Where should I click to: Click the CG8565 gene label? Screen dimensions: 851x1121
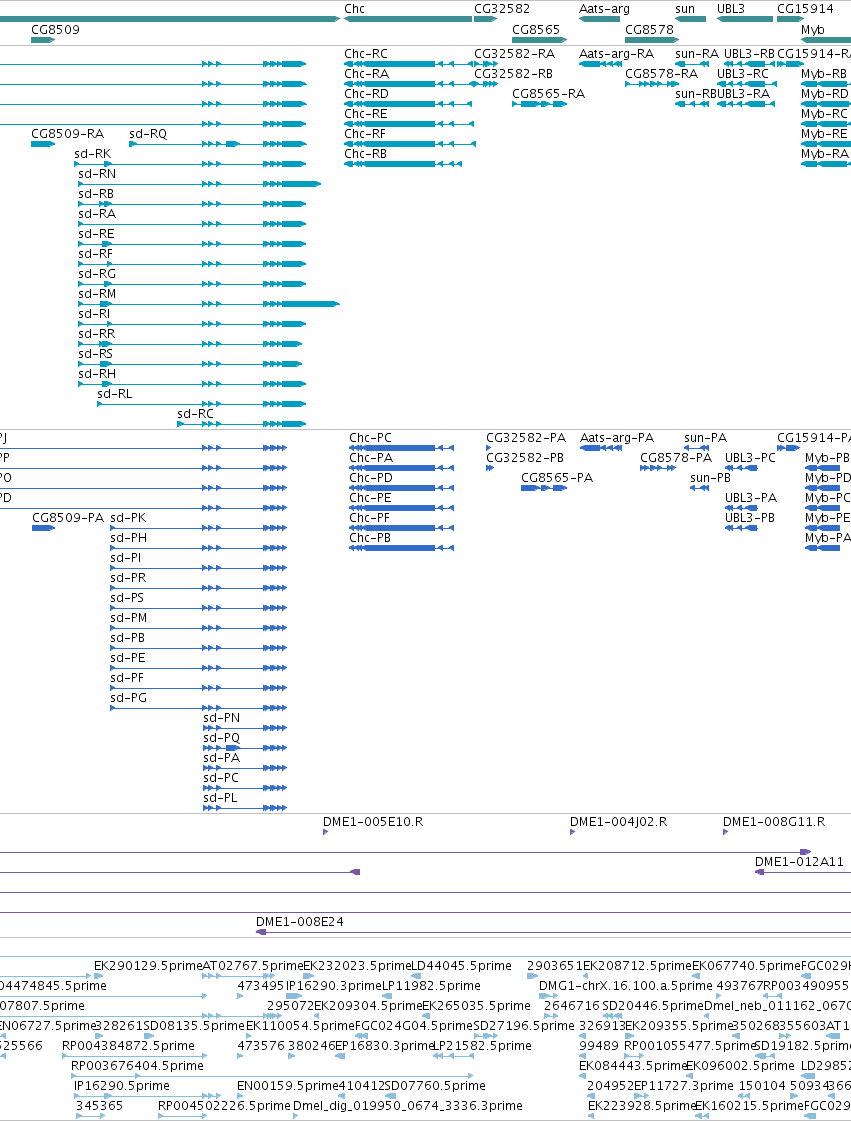coord(536,29)
